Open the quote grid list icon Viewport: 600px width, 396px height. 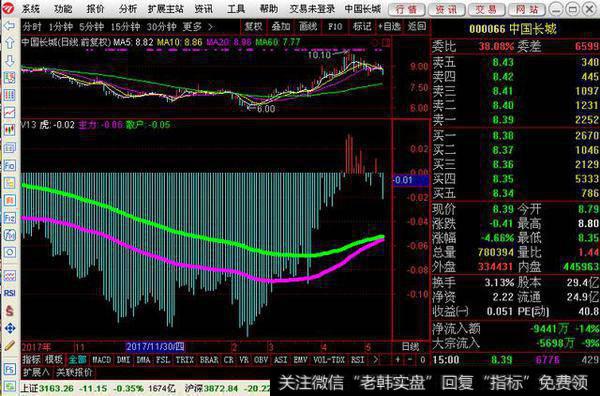(9, 95)
